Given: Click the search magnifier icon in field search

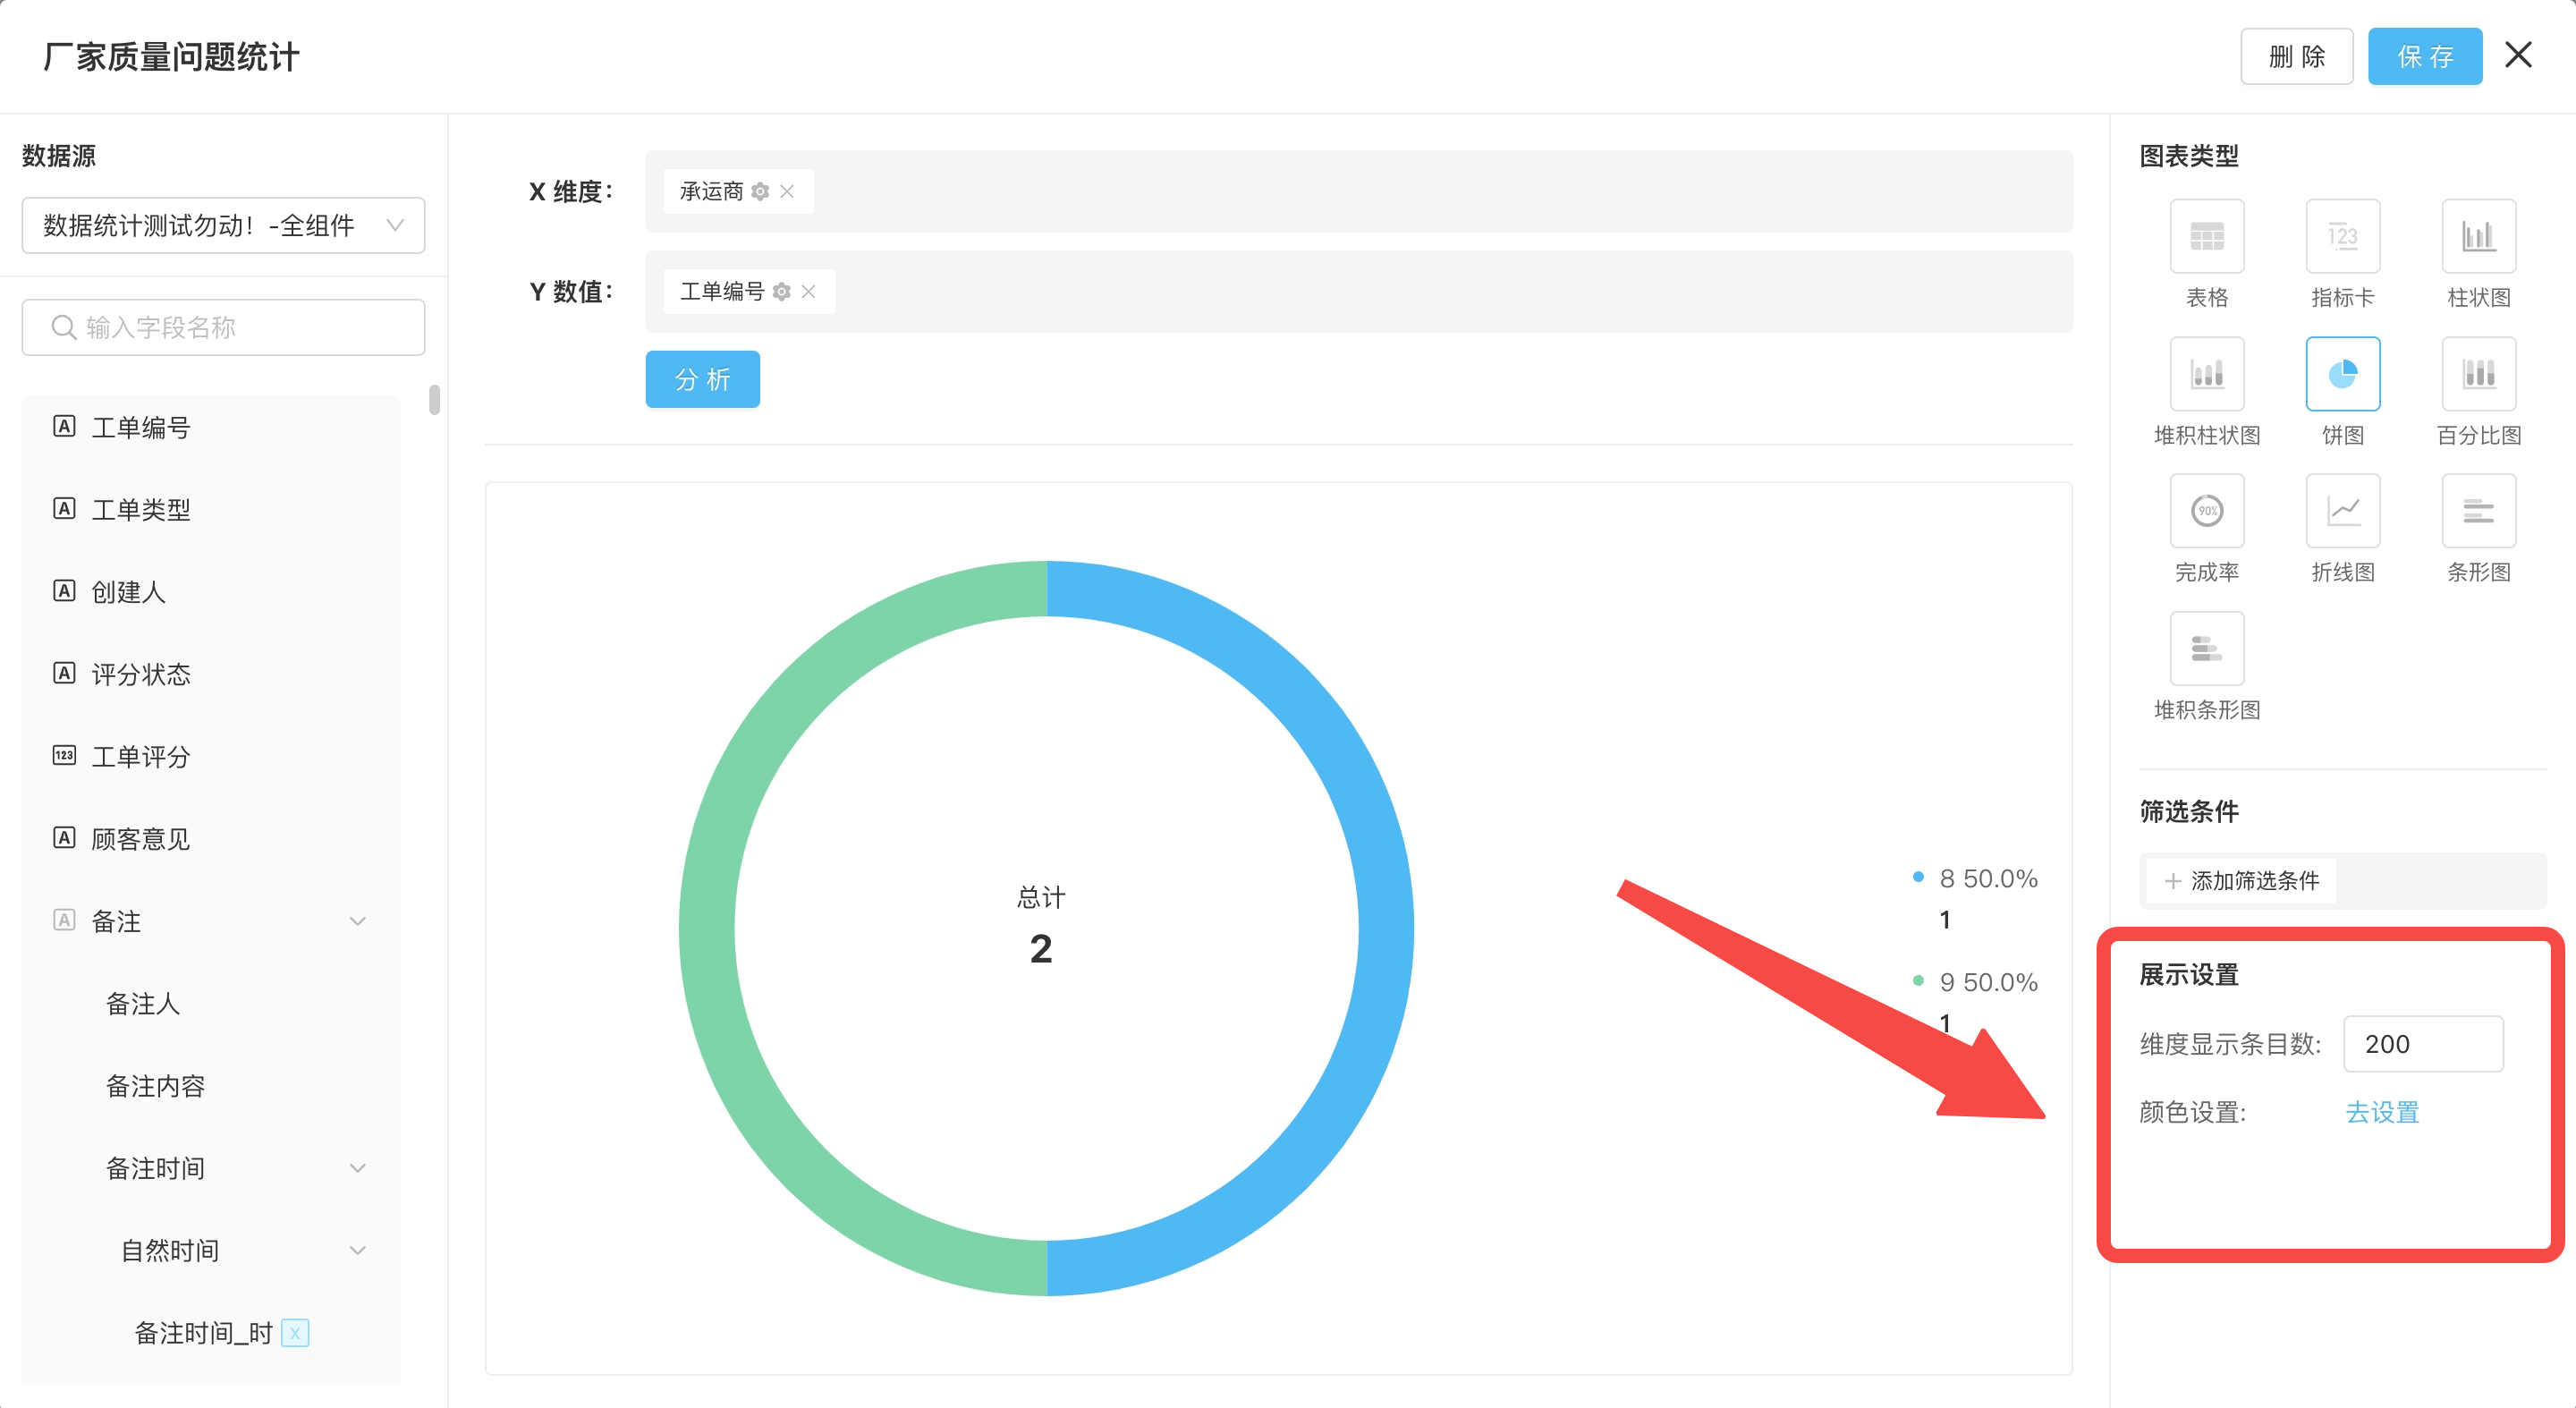Looking at the screenshot, I should tap(63, 327).
